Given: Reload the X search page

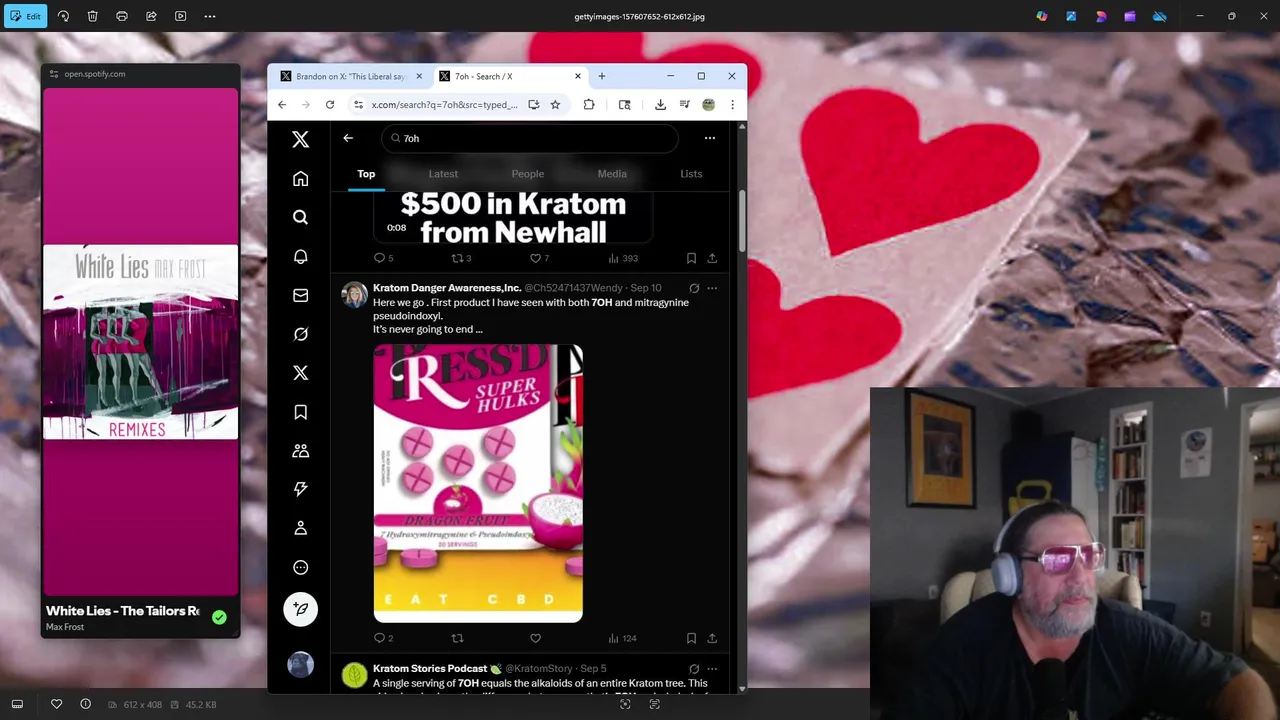Looking at the screenshot, I should pos(330,104).
